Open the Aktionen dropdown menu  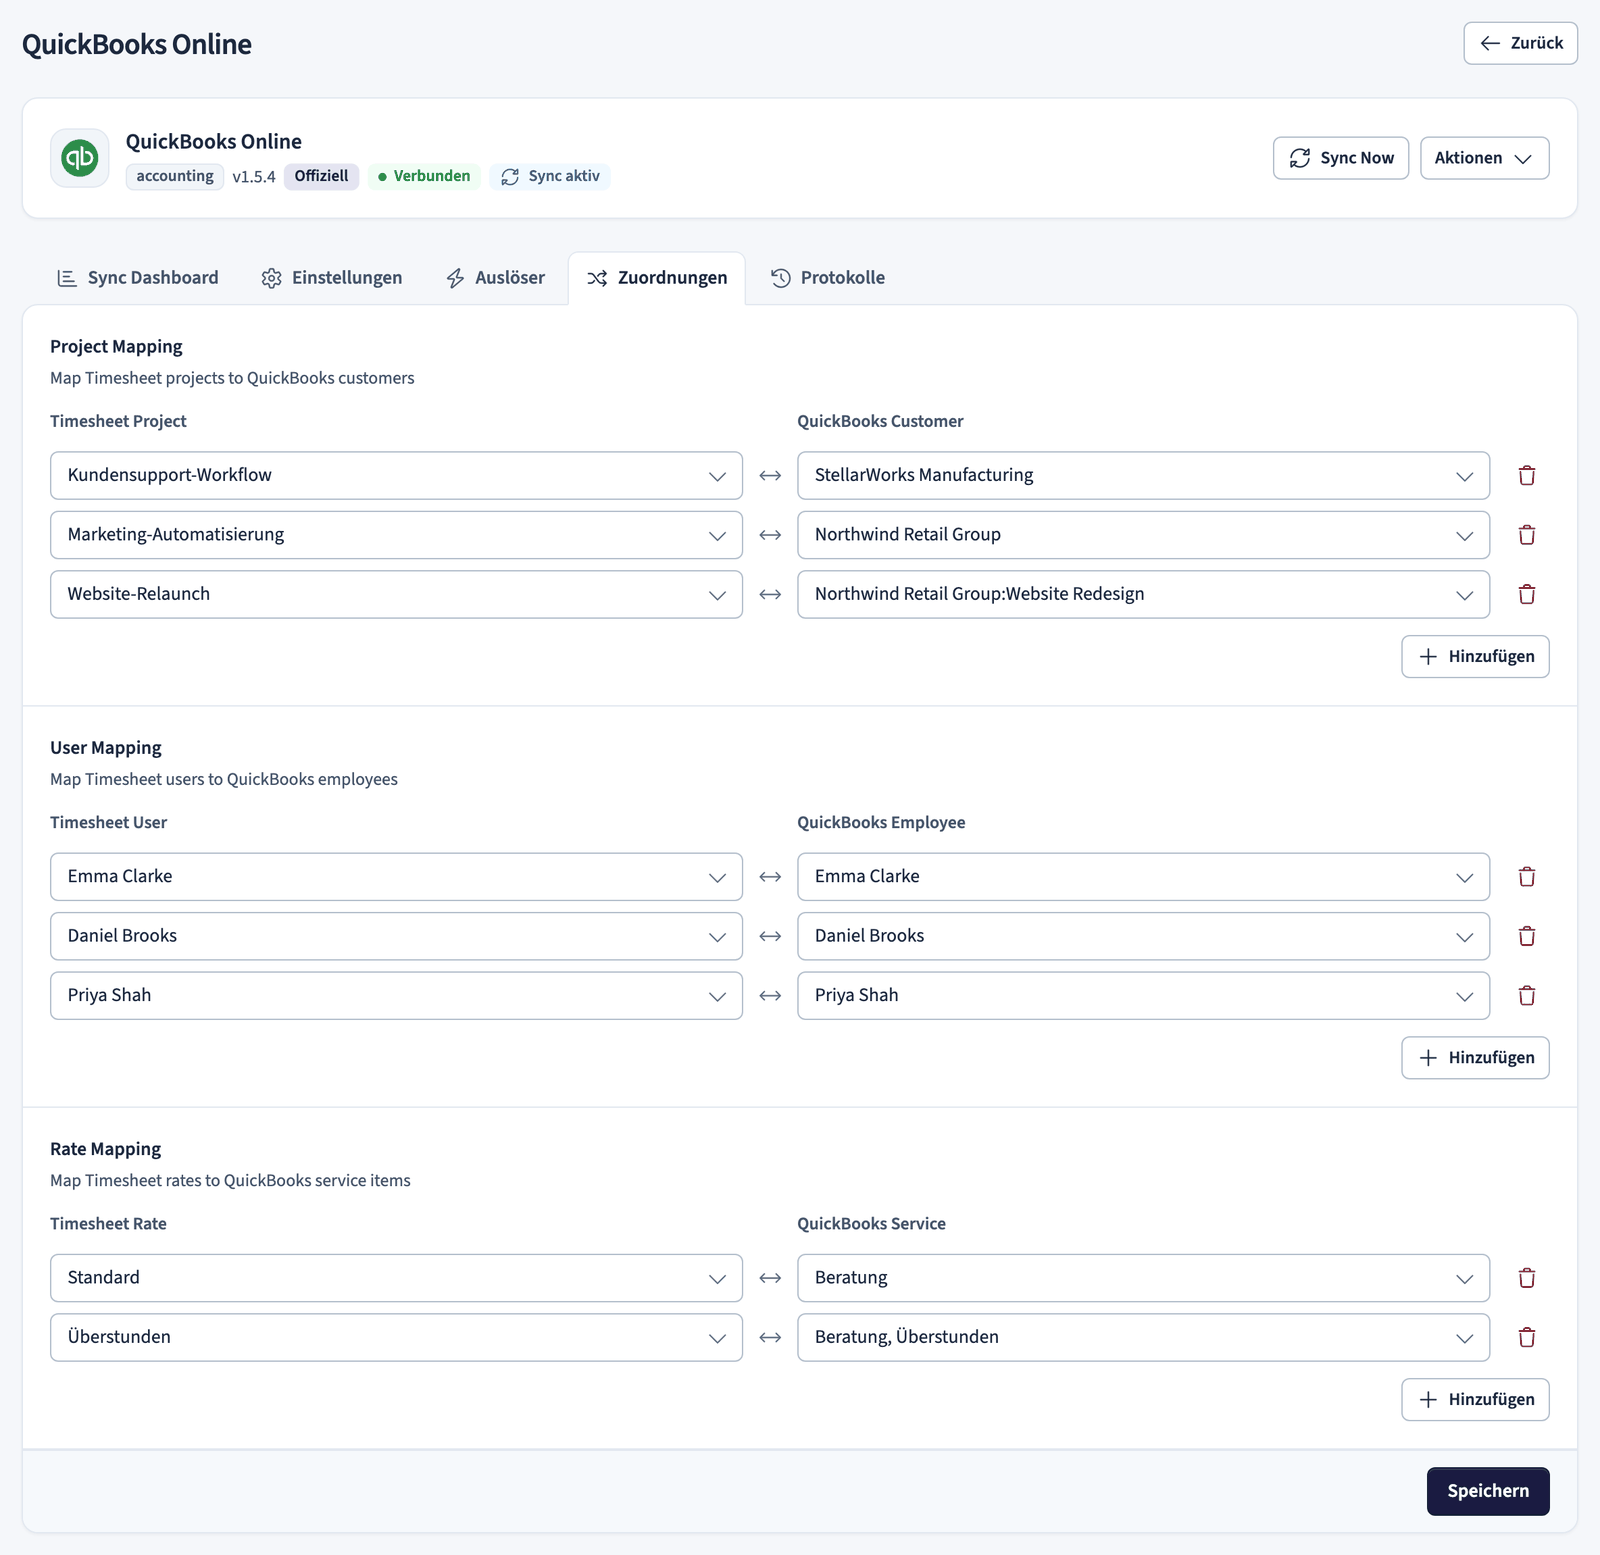(x=1484, y=158)
